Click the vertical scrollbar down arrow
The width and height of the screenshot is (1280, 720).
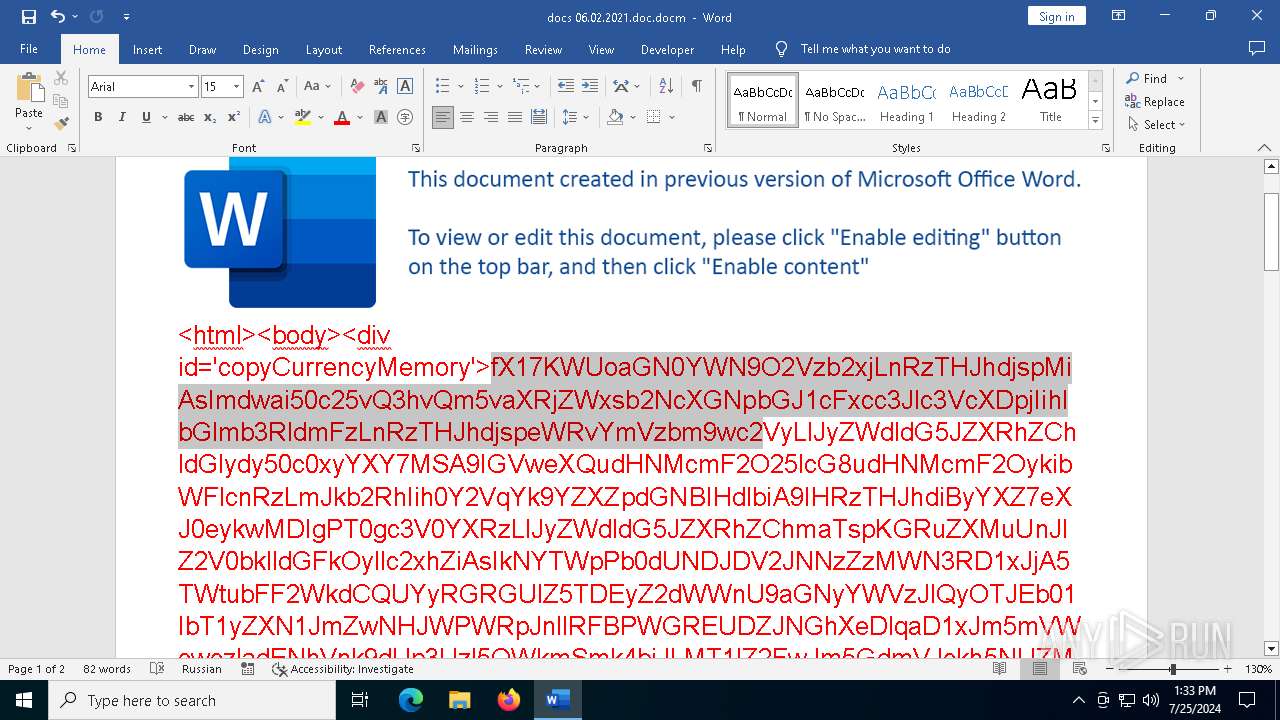tap(1271, 648)
